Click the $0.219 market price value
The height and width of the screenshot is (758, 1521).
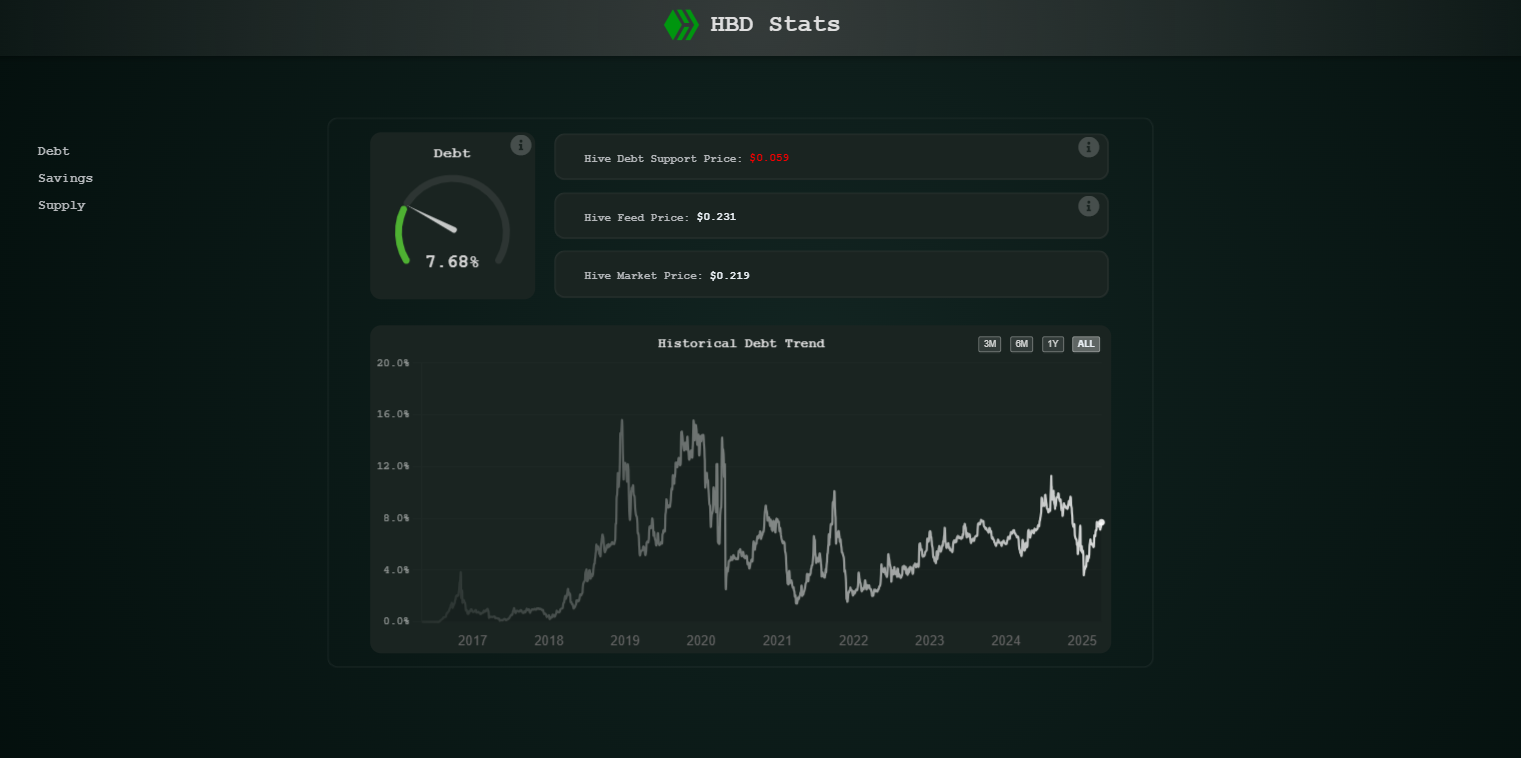pyautogui.click(x=730, y=276)
